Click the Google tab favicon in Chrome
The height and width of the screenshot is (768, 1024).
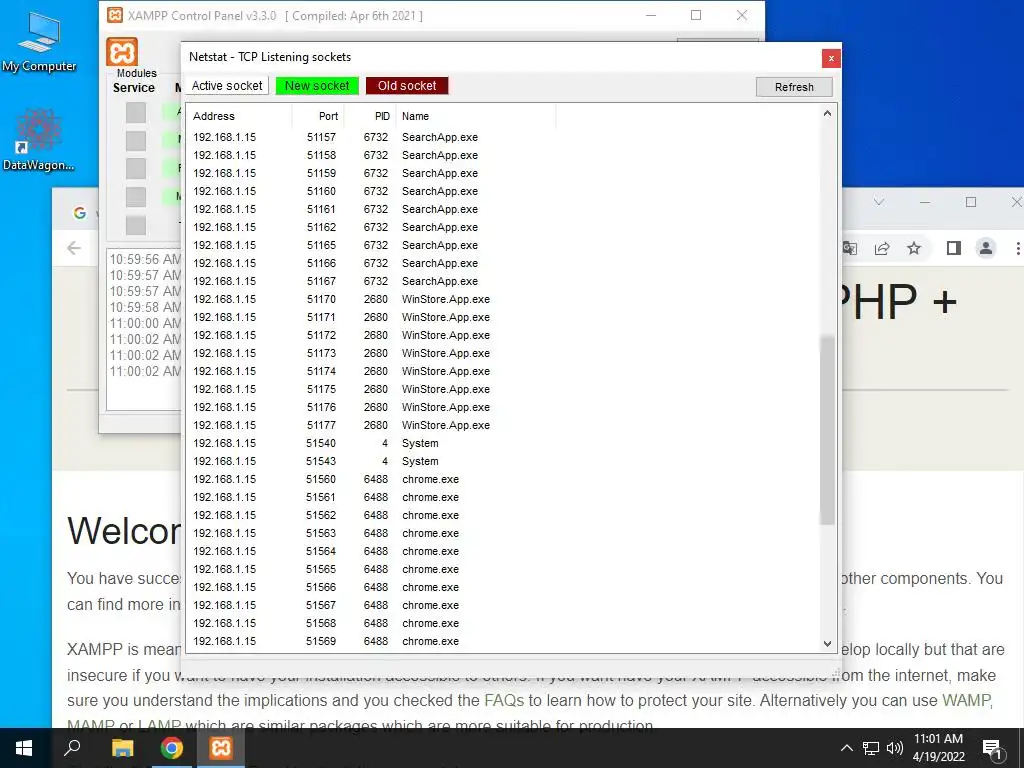tap(80, 213)
